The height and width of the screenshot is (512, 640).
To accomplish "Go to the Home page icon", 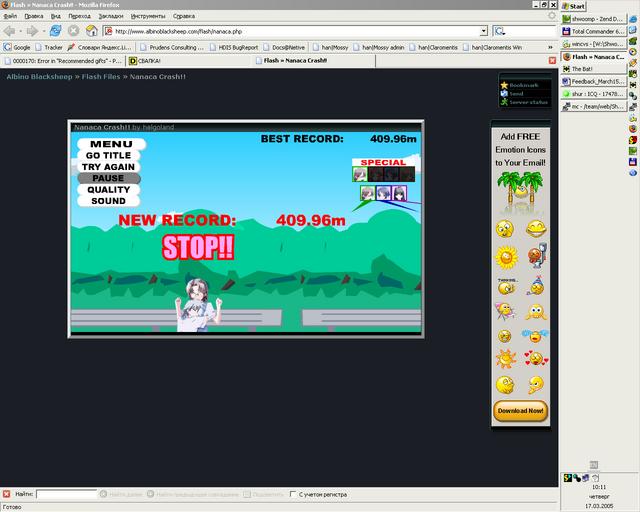I will pyautogui.click(x=91, y=31).
